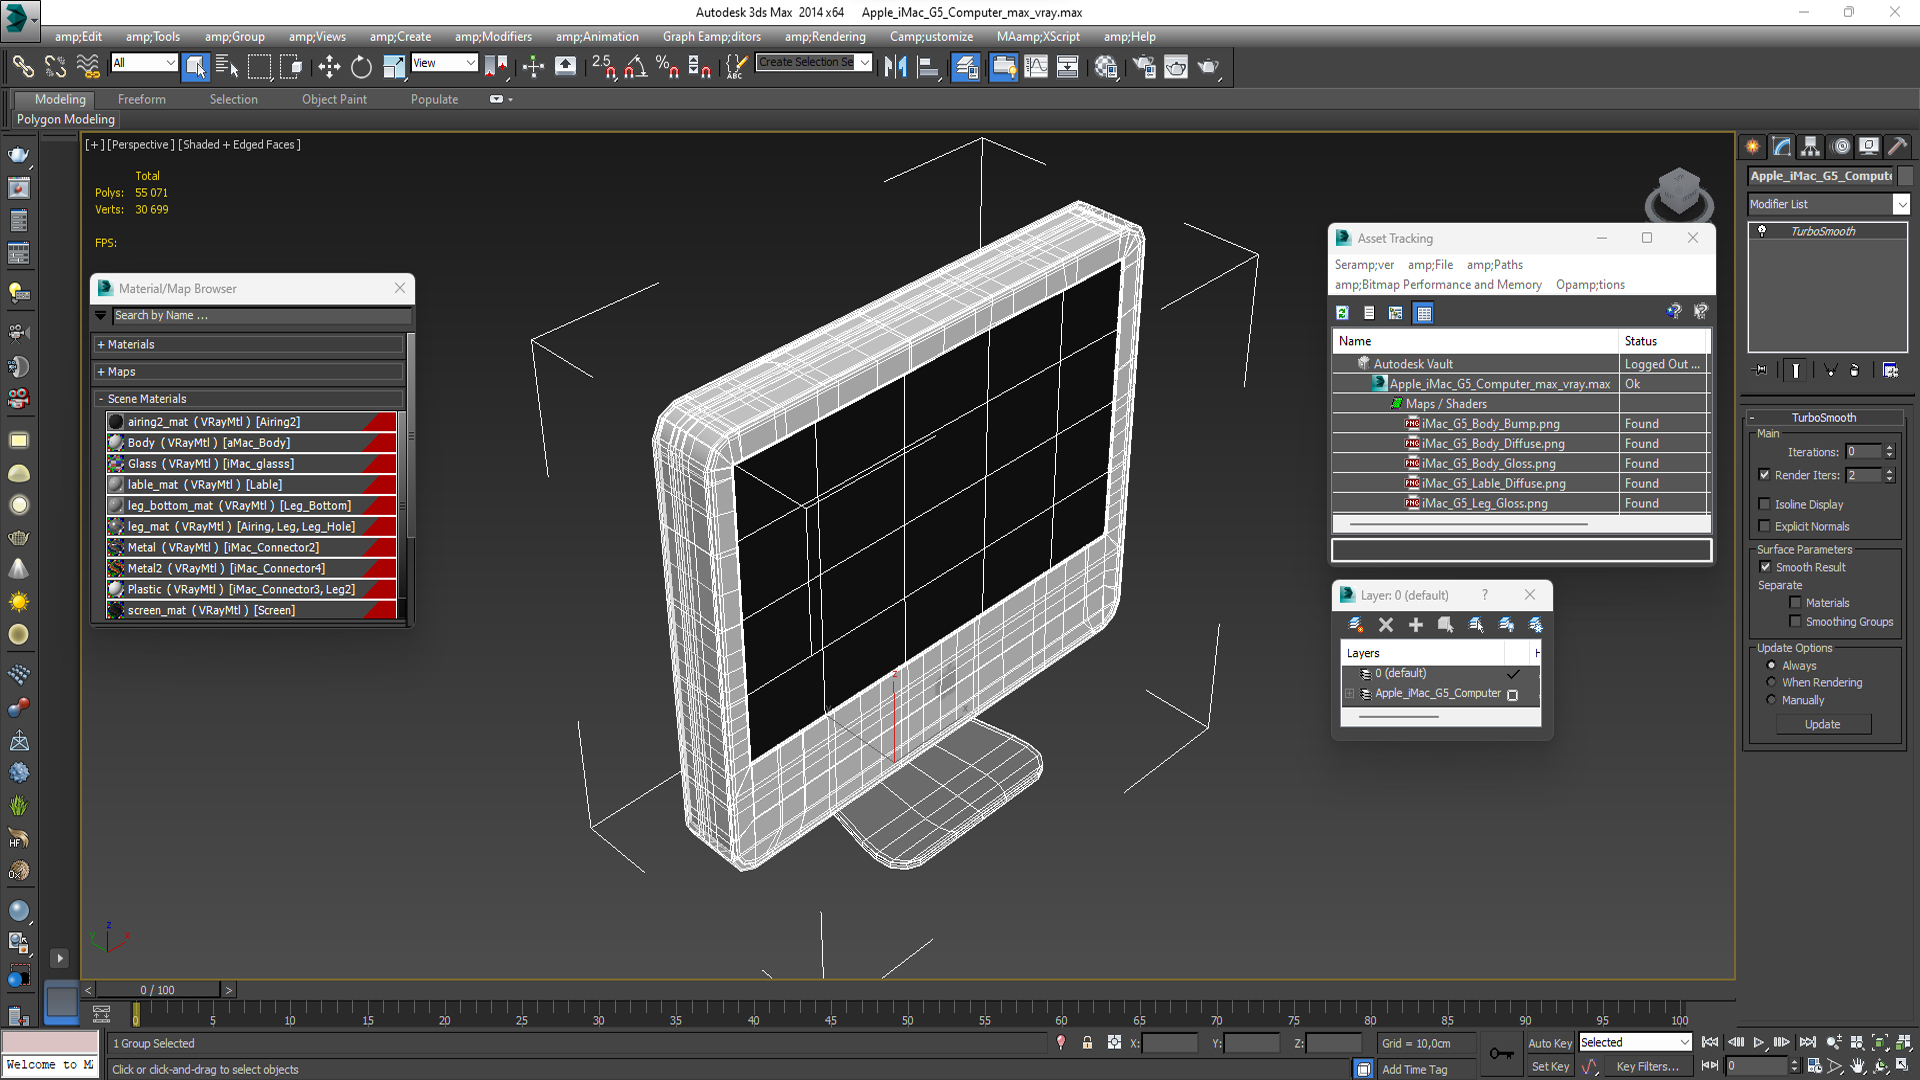Image resolution: width=1920 pixels, height=1080 pixels.
Task: Click the Set Key button
Action: click(1550, 1067)
